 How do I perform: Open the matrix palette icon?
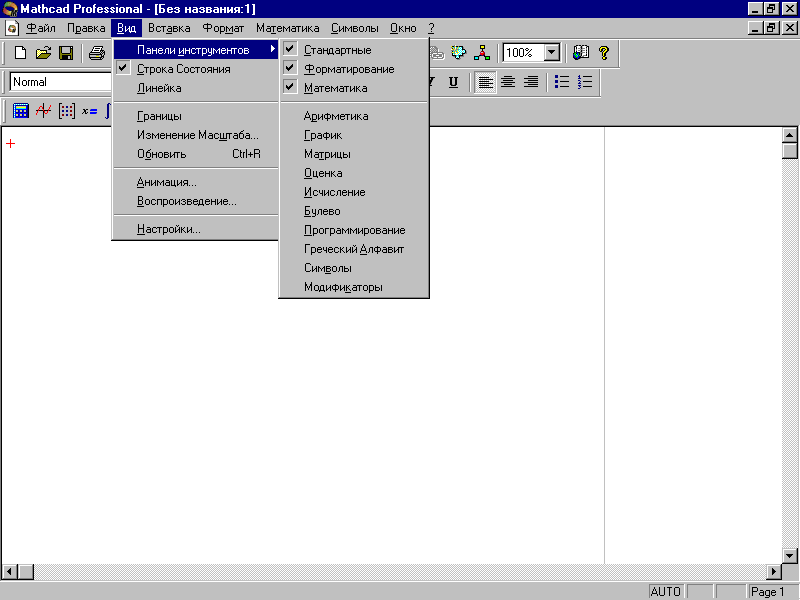66,111
